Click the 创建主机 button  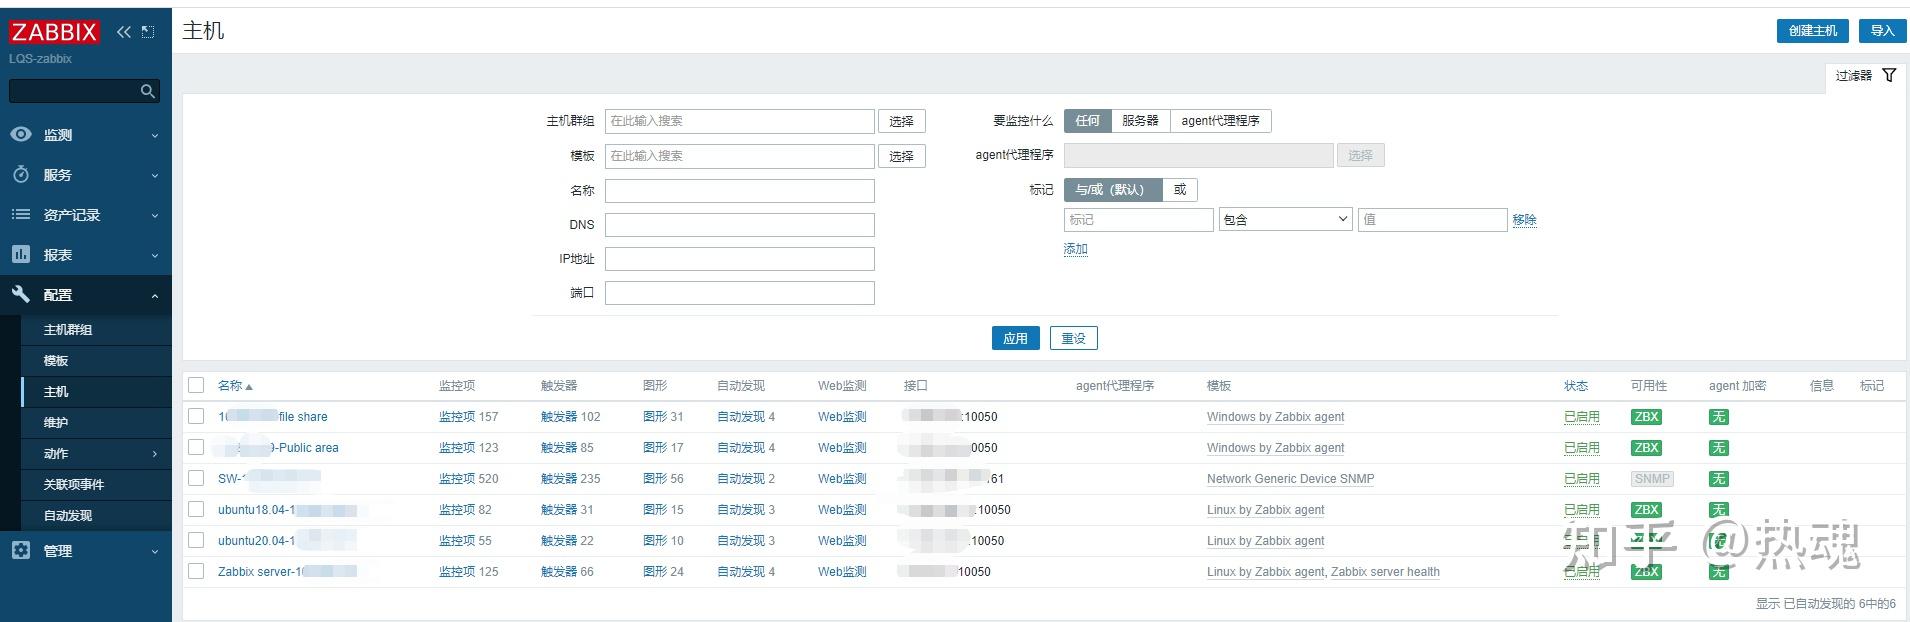[x=1813, y=31]
